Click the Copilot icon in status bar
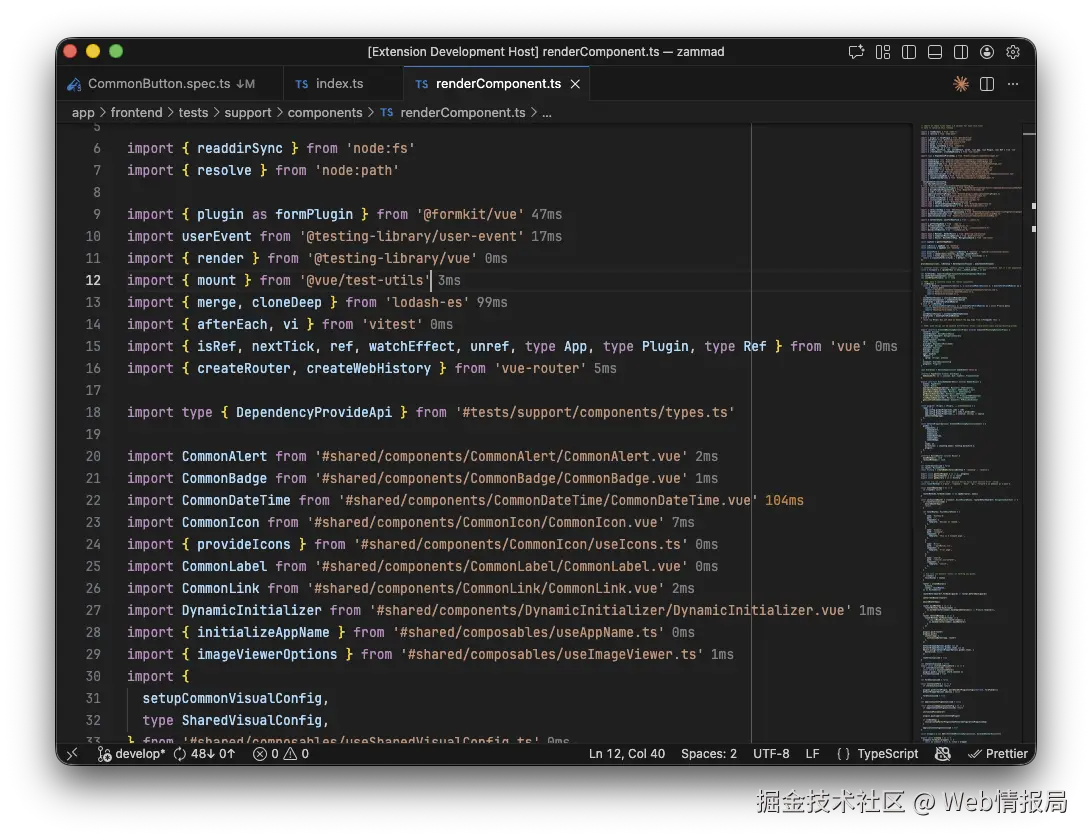This screenshot has height=839, width=1092. [942, 753]
